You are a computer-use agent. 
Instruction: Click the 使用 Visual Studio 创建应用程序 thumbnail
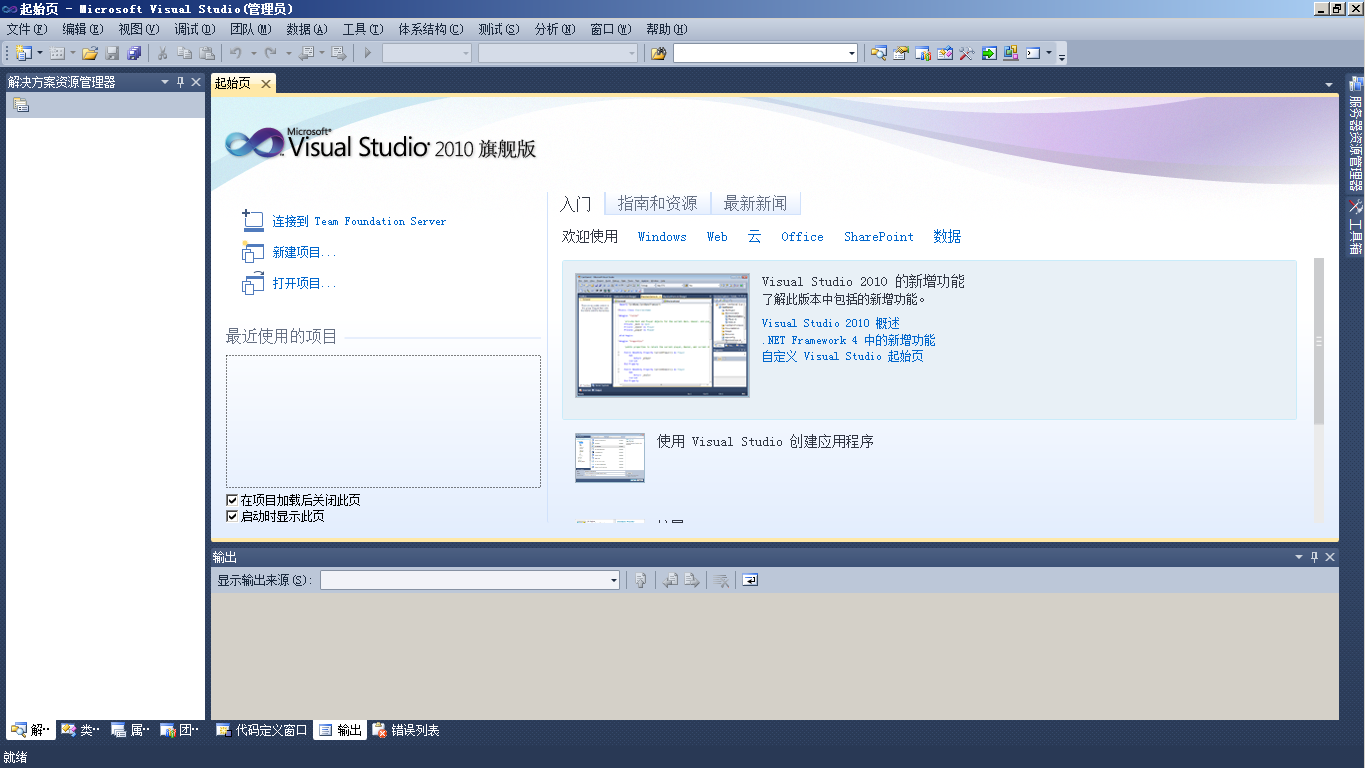click(x=609, y=457)
